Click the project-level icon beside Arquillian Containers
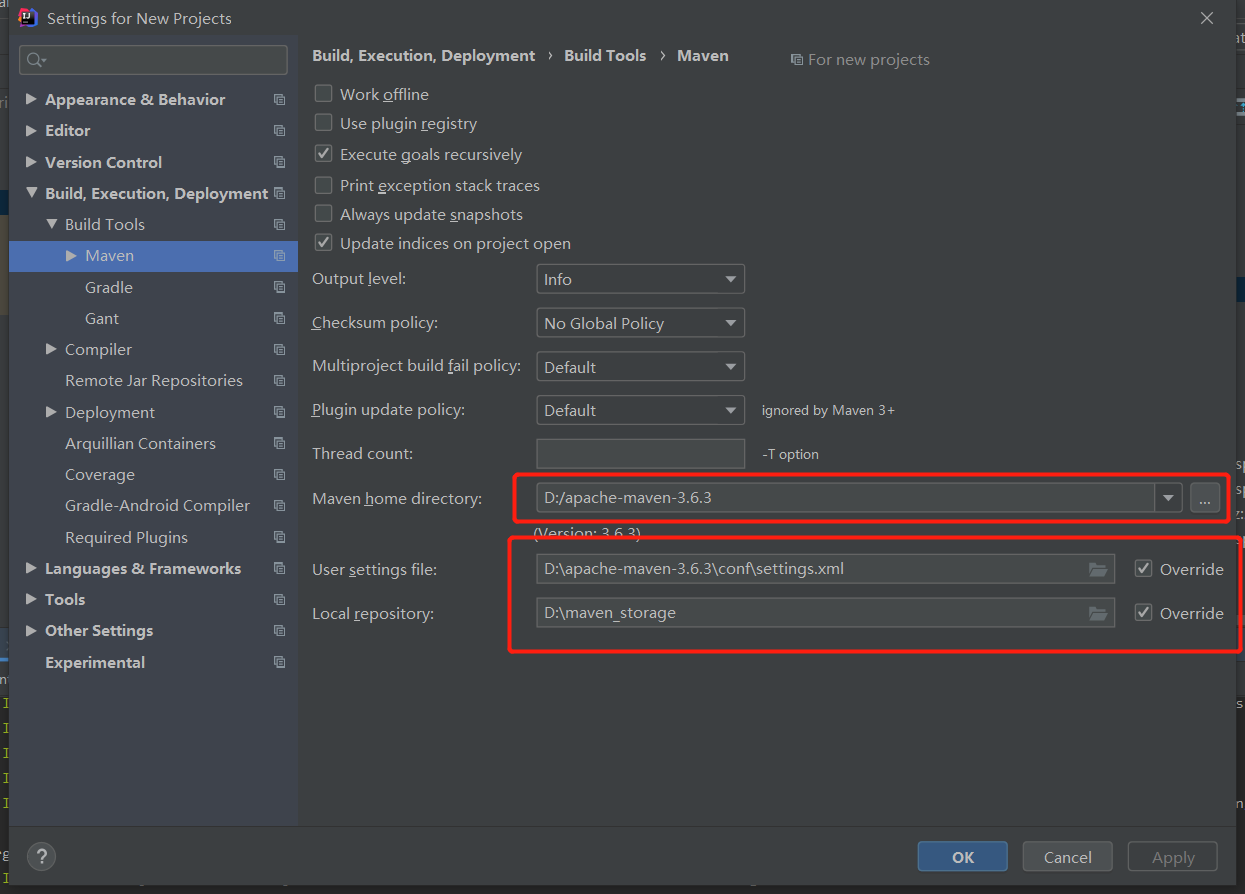 (x=279, y=443)
